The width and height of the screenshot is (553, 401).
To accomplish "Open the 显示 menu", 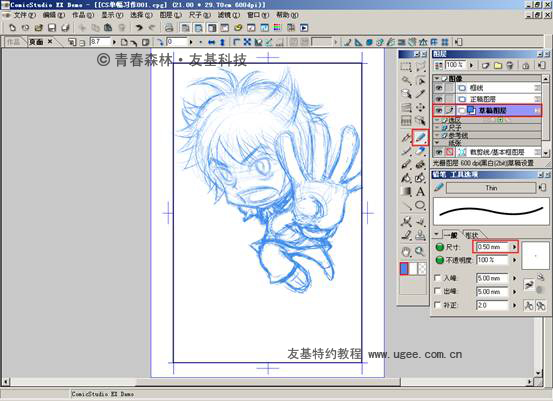I will point(112,15).
